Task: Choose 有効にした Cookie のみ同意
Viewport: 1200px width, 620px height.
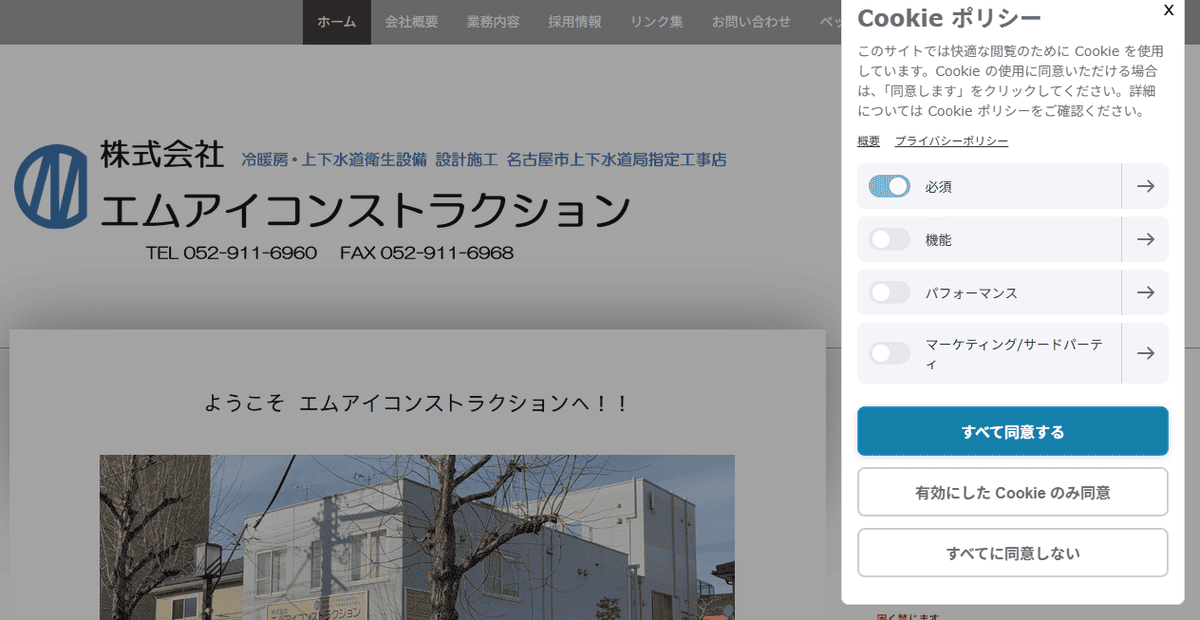Action: pos(1012,492)
